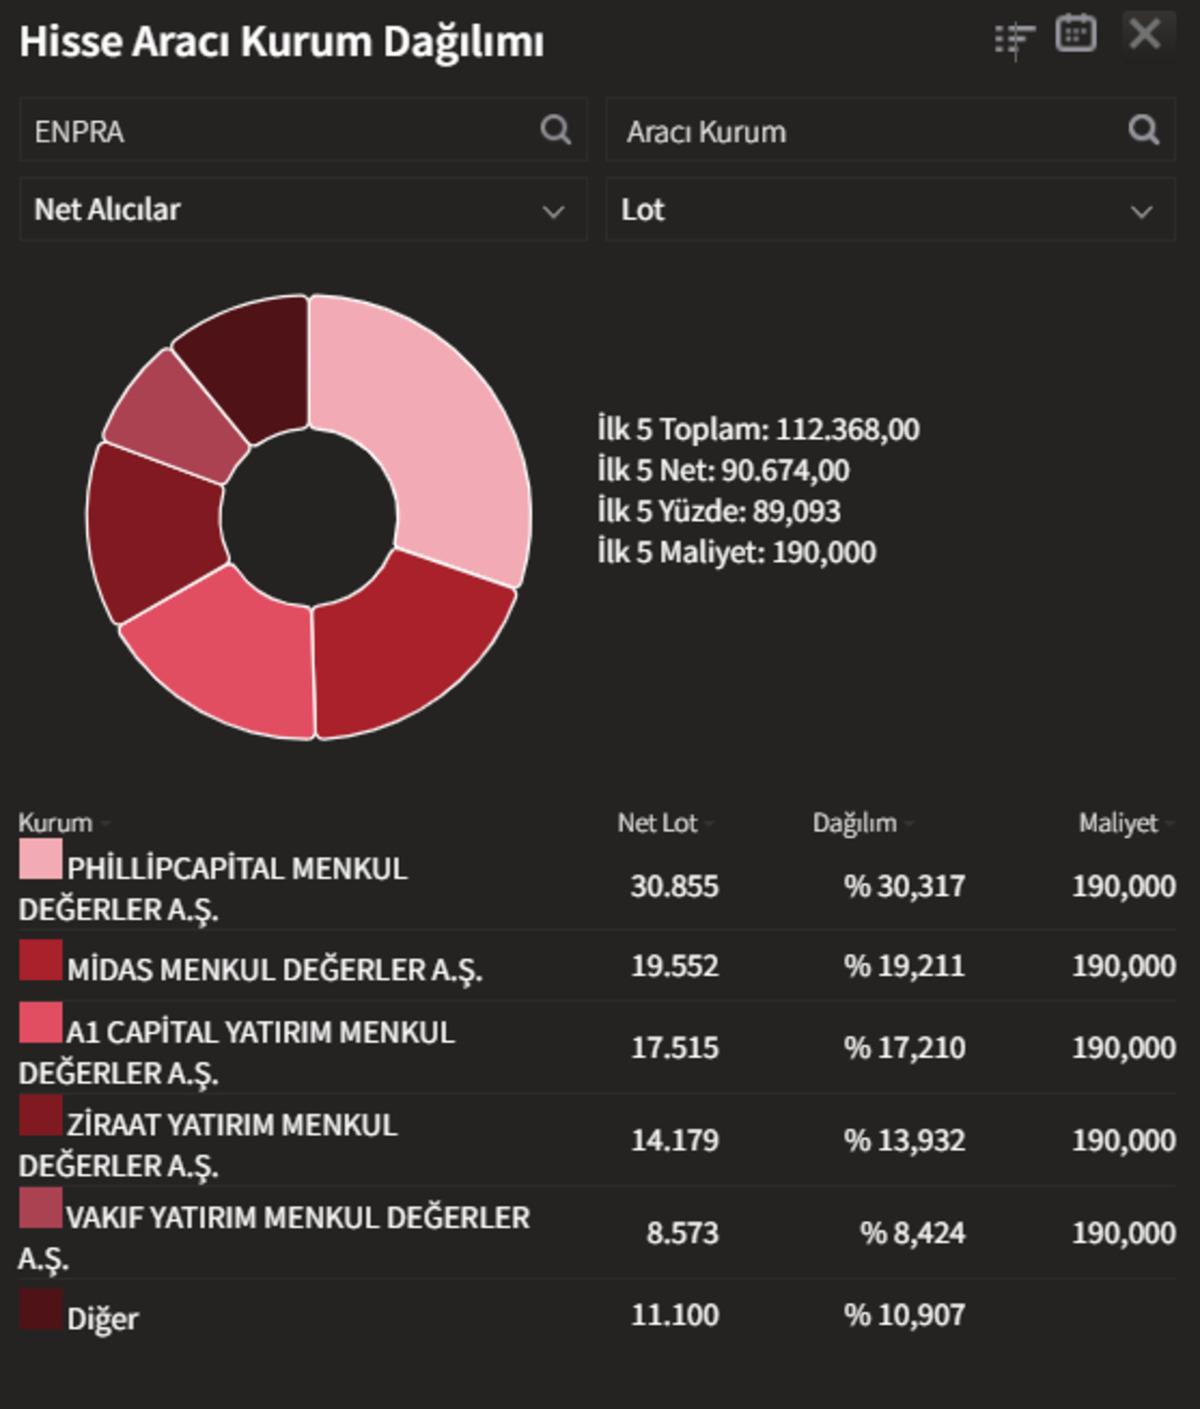Click inside the ENPRA symbol input field

[250, 130]
